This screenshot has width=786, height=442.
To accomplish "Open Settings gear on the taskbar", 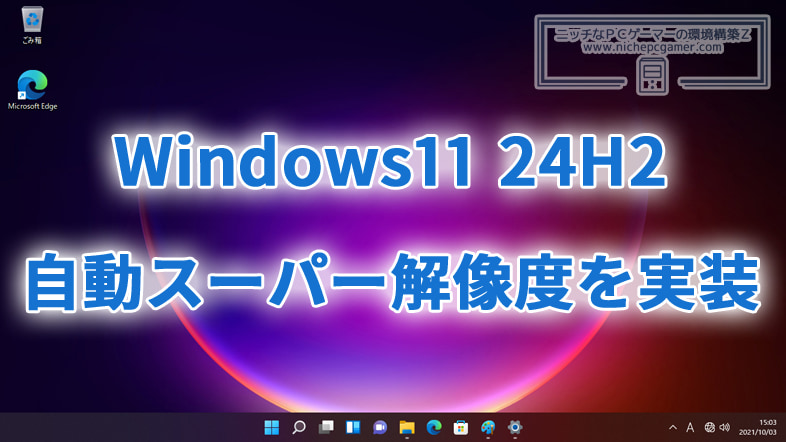I will (515, 427).
